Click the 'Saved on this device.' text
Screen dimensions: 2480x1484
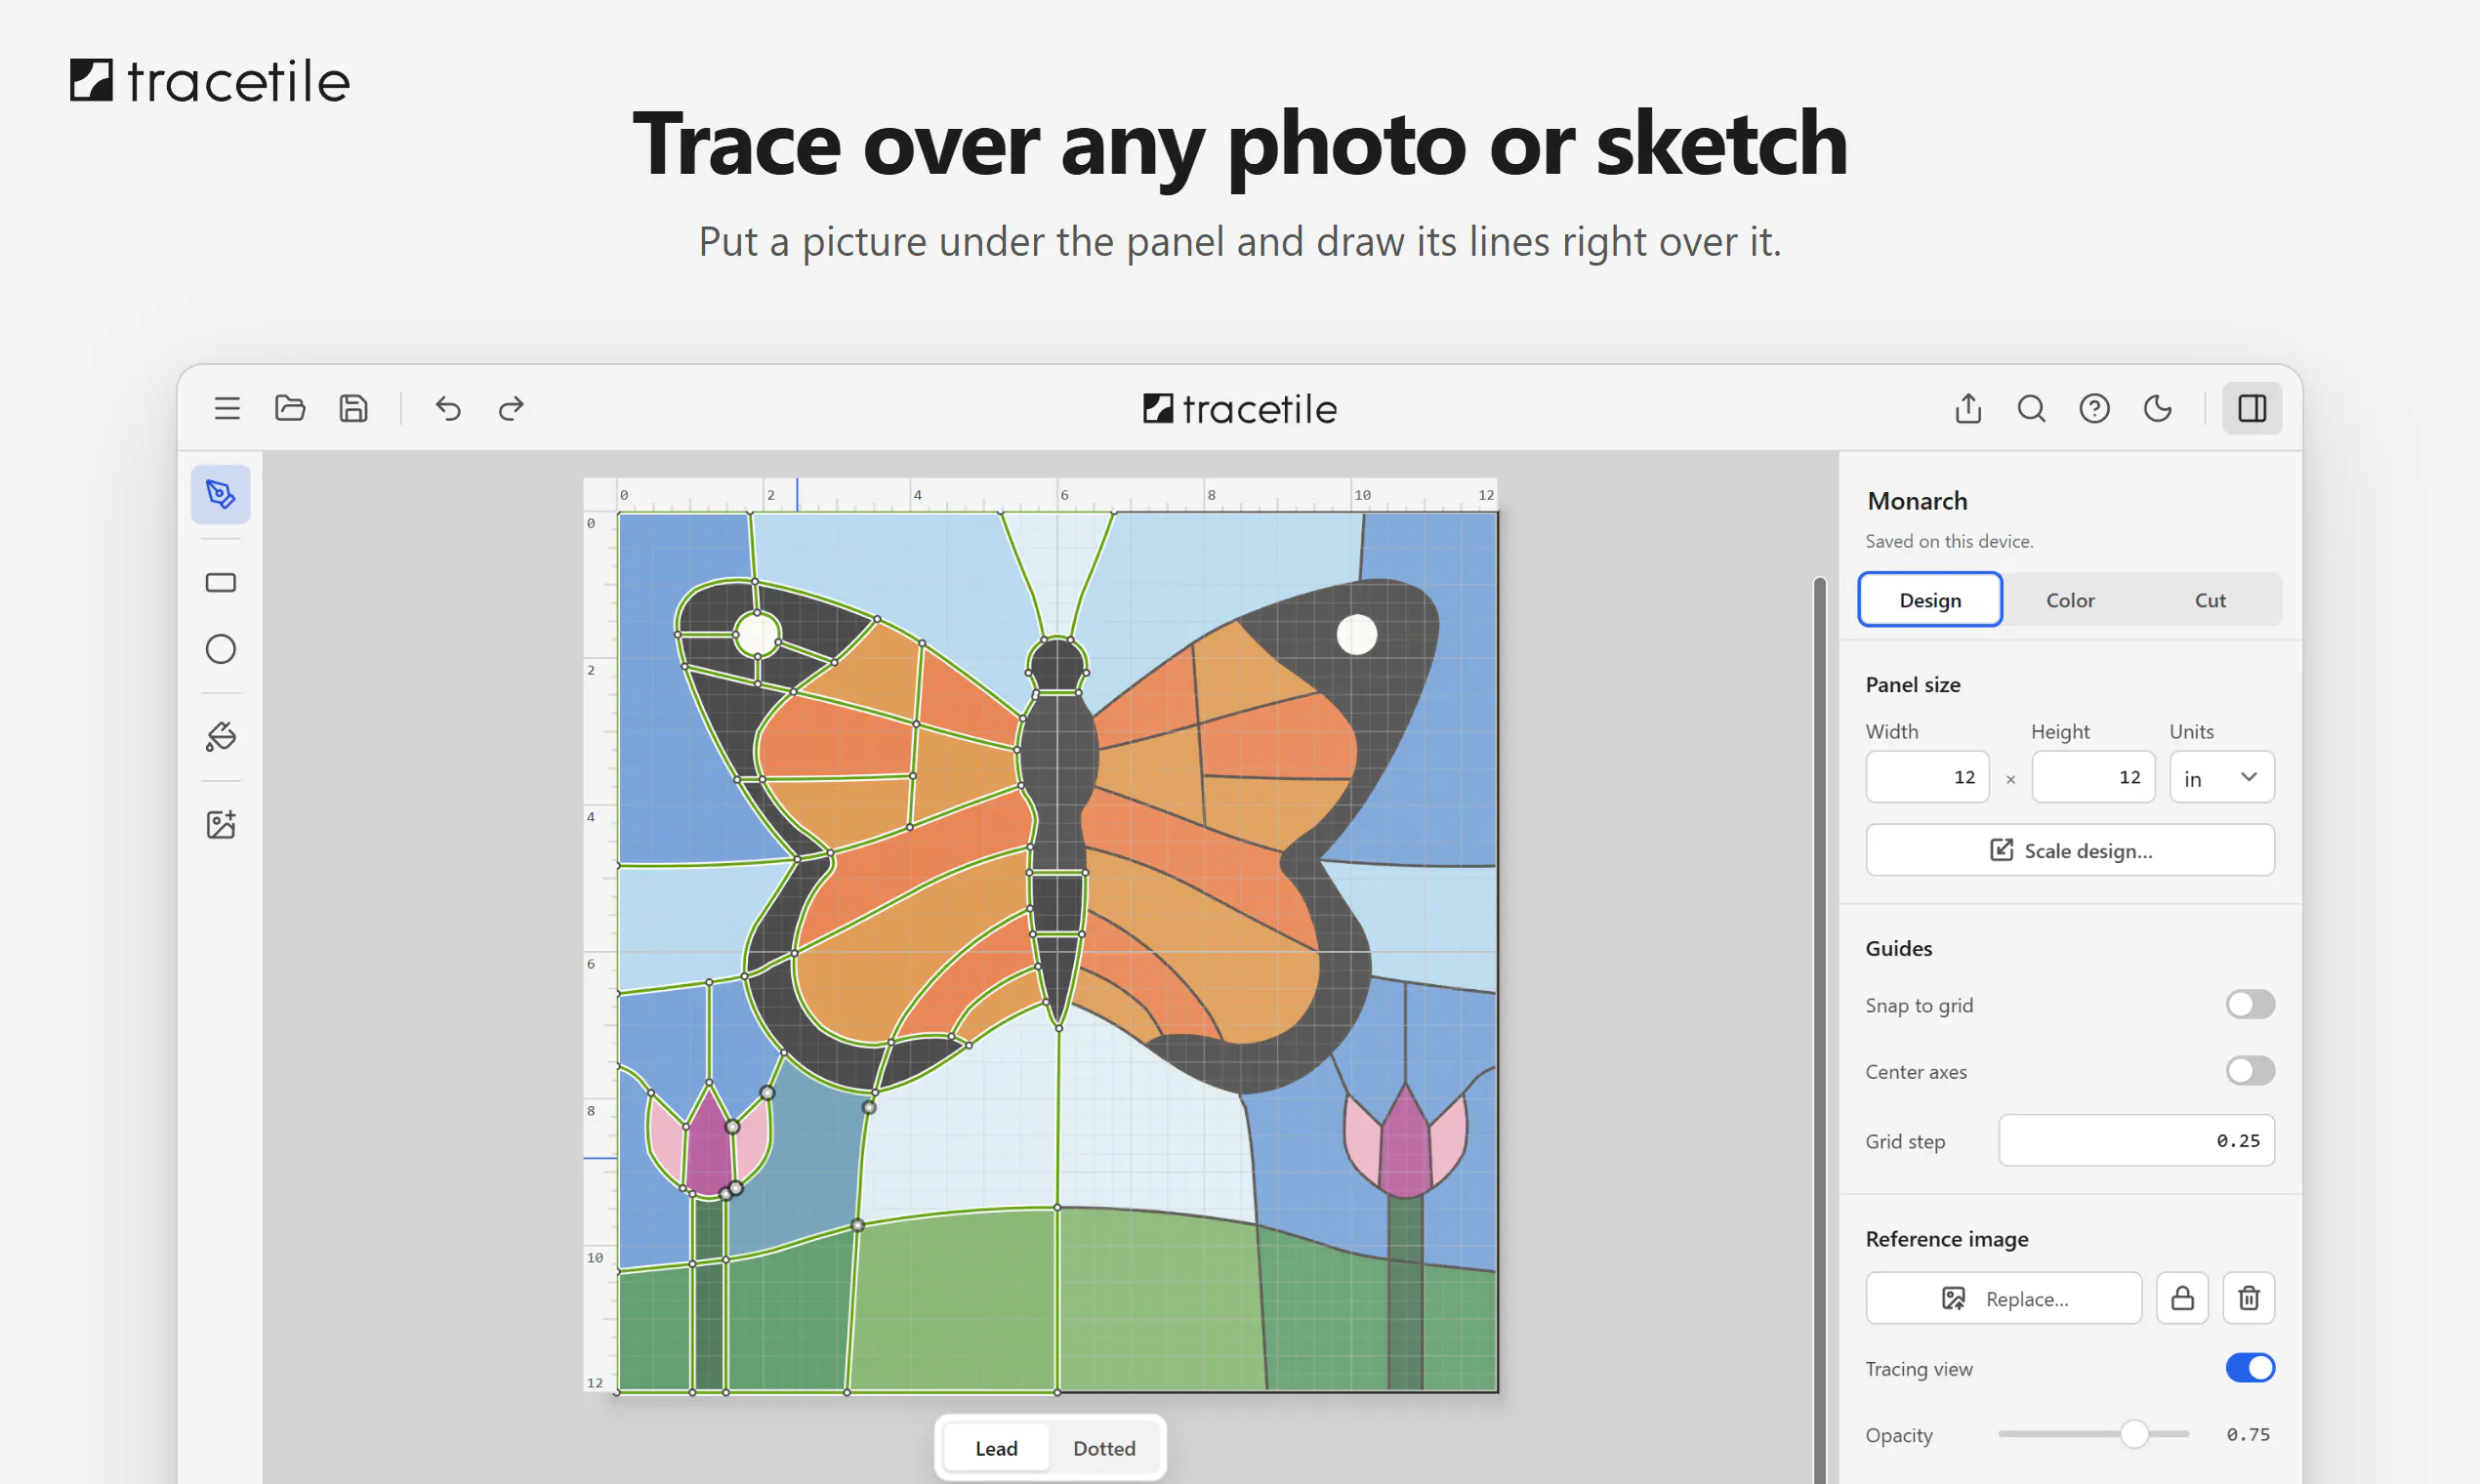coord(1949,541)
